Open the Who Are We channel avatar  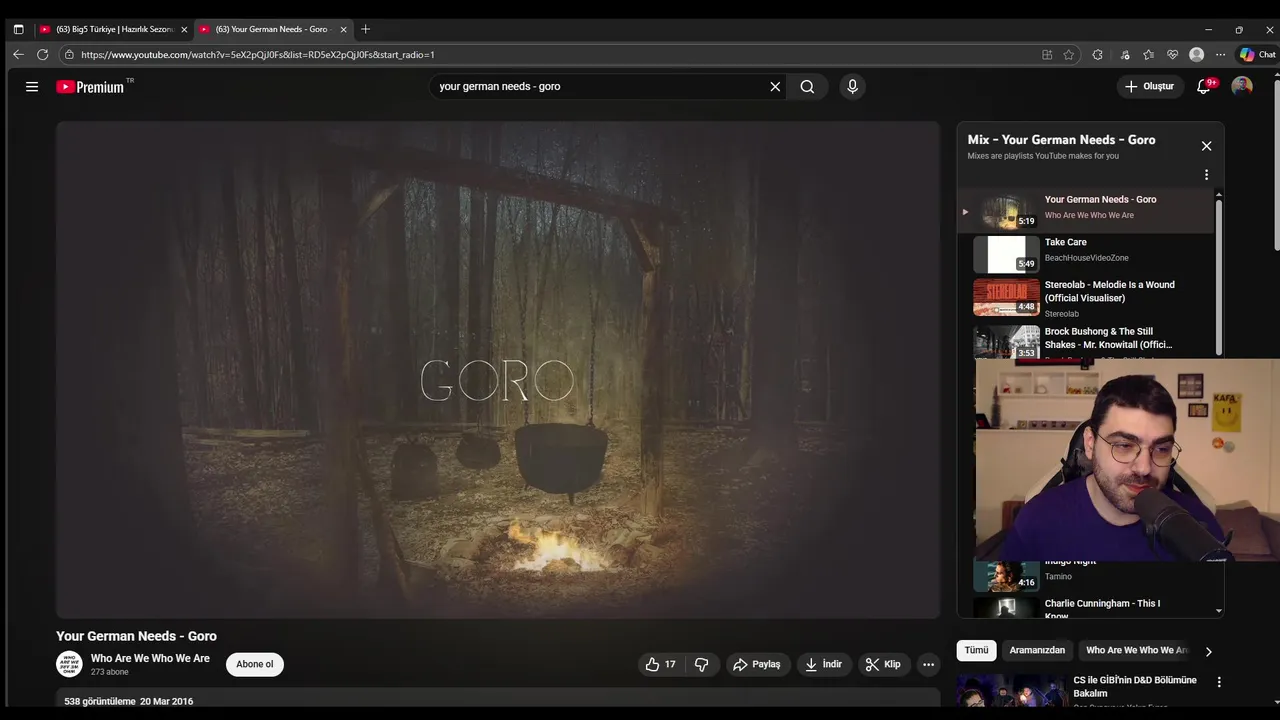coord(69,664)
